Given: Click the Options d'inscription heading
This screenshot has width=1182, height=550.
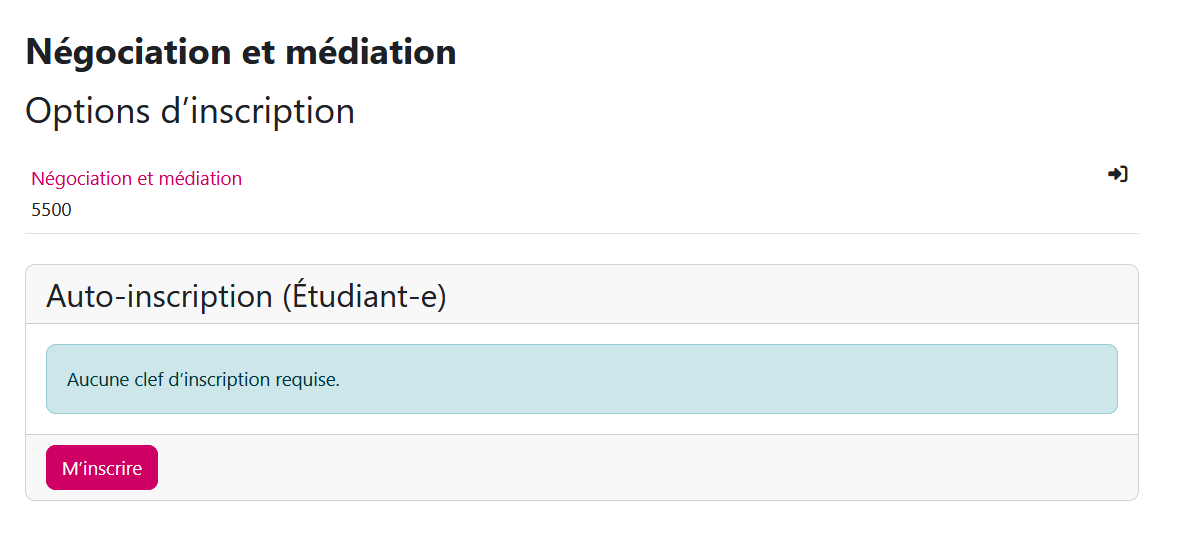Looking at the screenshot, I should click(190, 111).
